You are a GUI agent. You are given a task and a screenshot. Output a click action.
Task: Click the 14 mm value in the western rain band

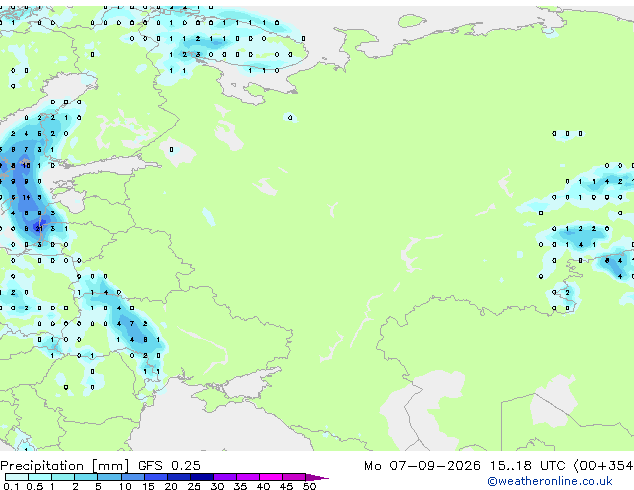26,197
